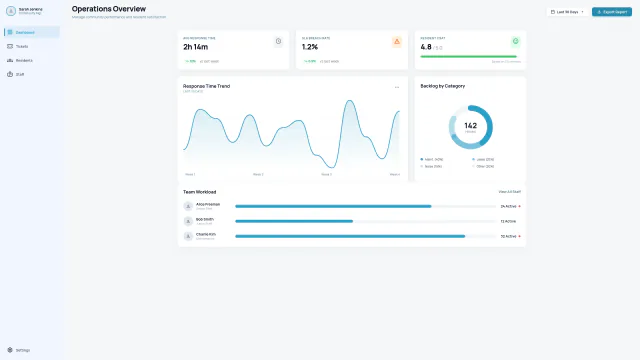Open the Residents section
The image size is (640, 360).
32,60
